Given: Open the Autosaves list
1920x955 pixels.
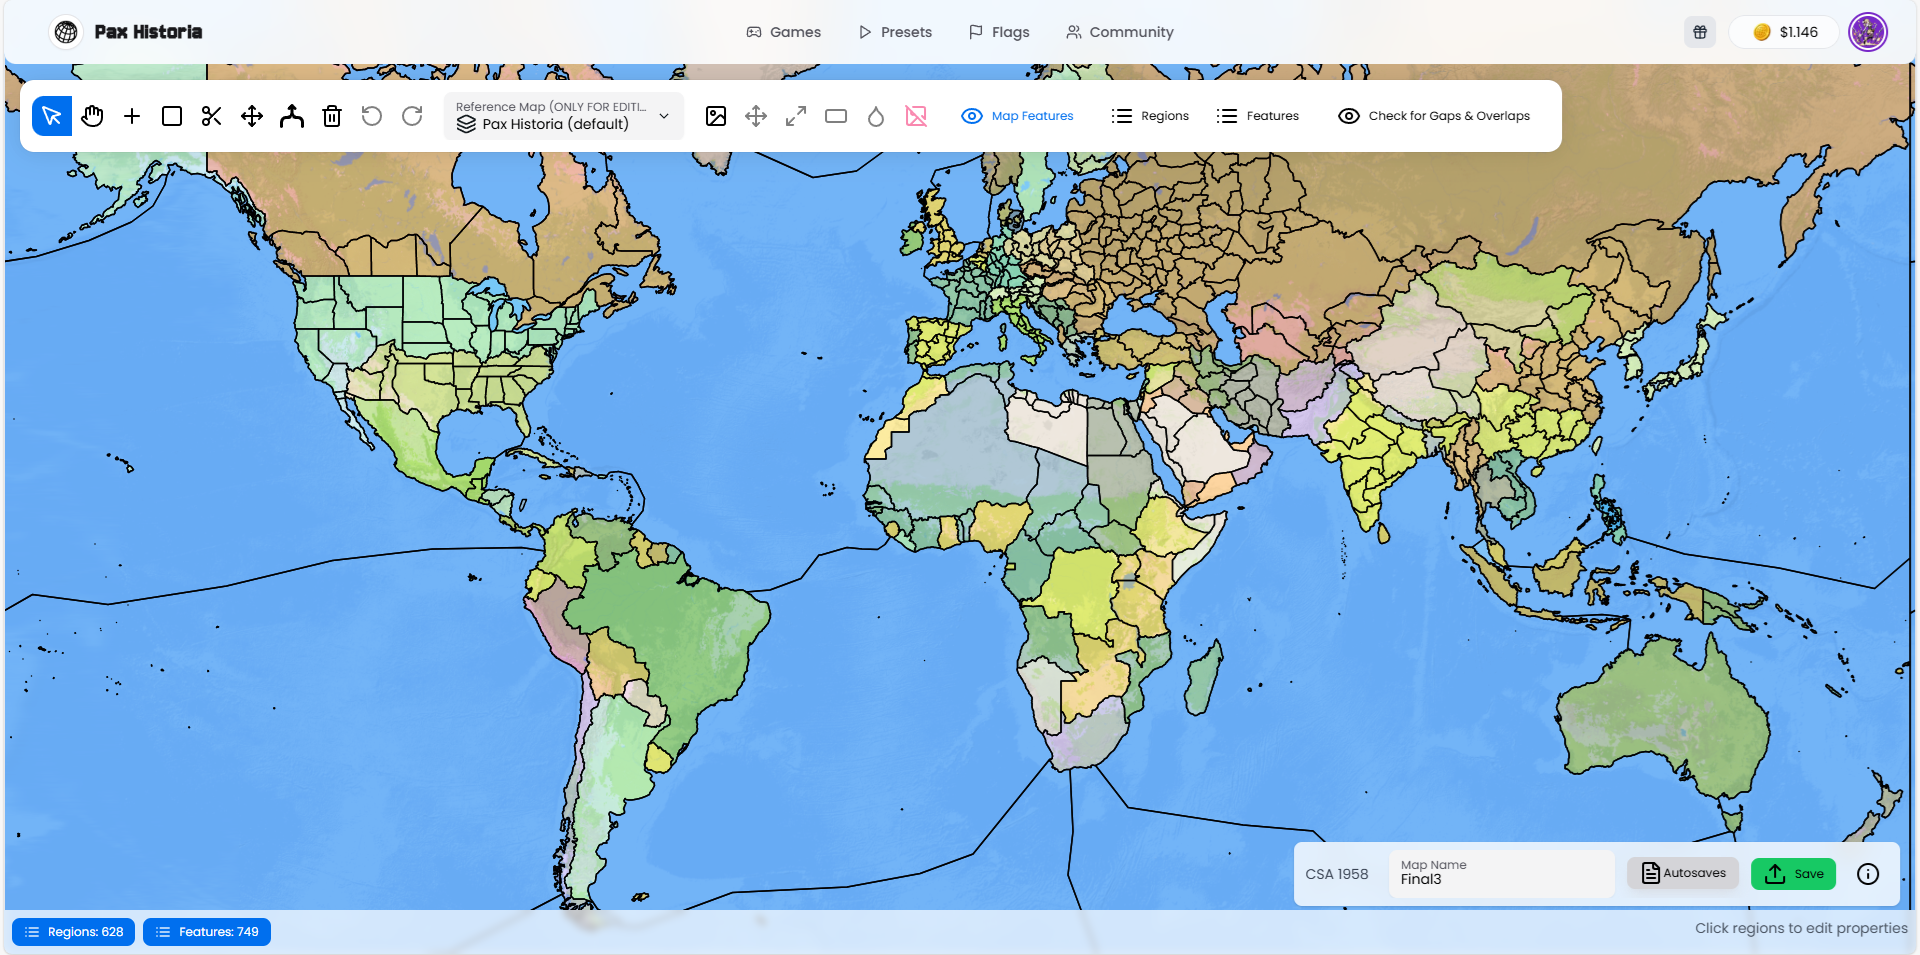Looking at the screenshot, I should (1683, 874).
